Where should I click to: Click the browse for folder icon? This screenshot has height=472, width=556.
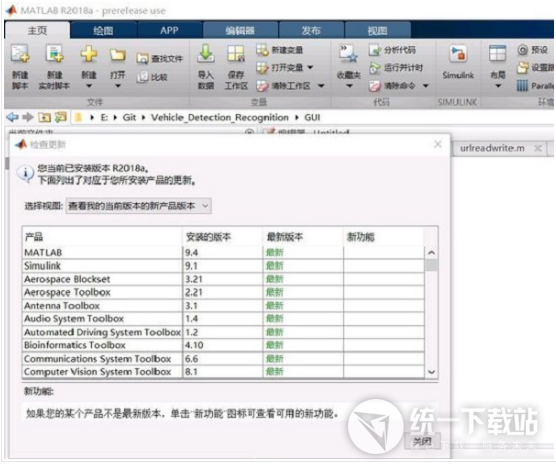click(x=61, y=117)
